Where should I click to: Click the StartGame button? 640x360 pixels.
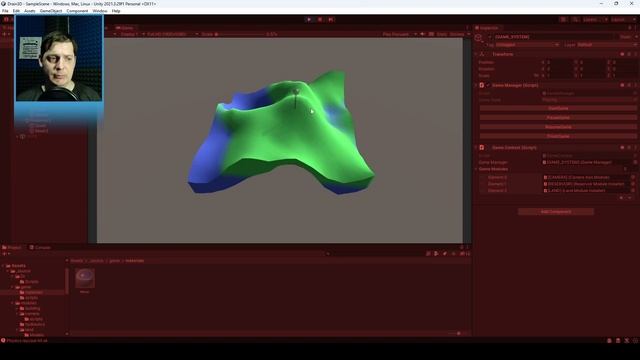point(558,108)
